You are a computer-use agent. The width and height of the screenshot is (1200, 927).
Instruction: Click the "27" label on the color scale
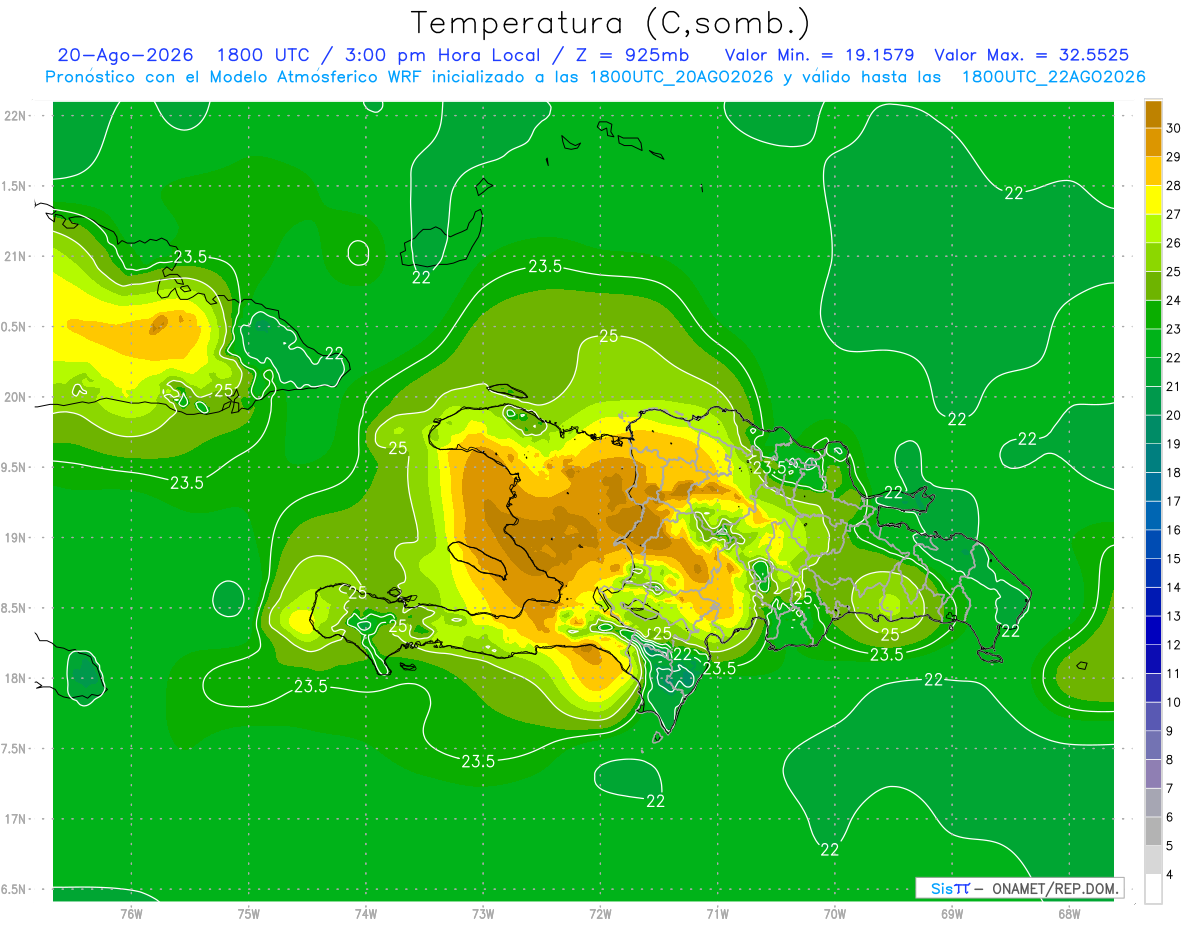pyautogui.click(x=1174, y=214)
